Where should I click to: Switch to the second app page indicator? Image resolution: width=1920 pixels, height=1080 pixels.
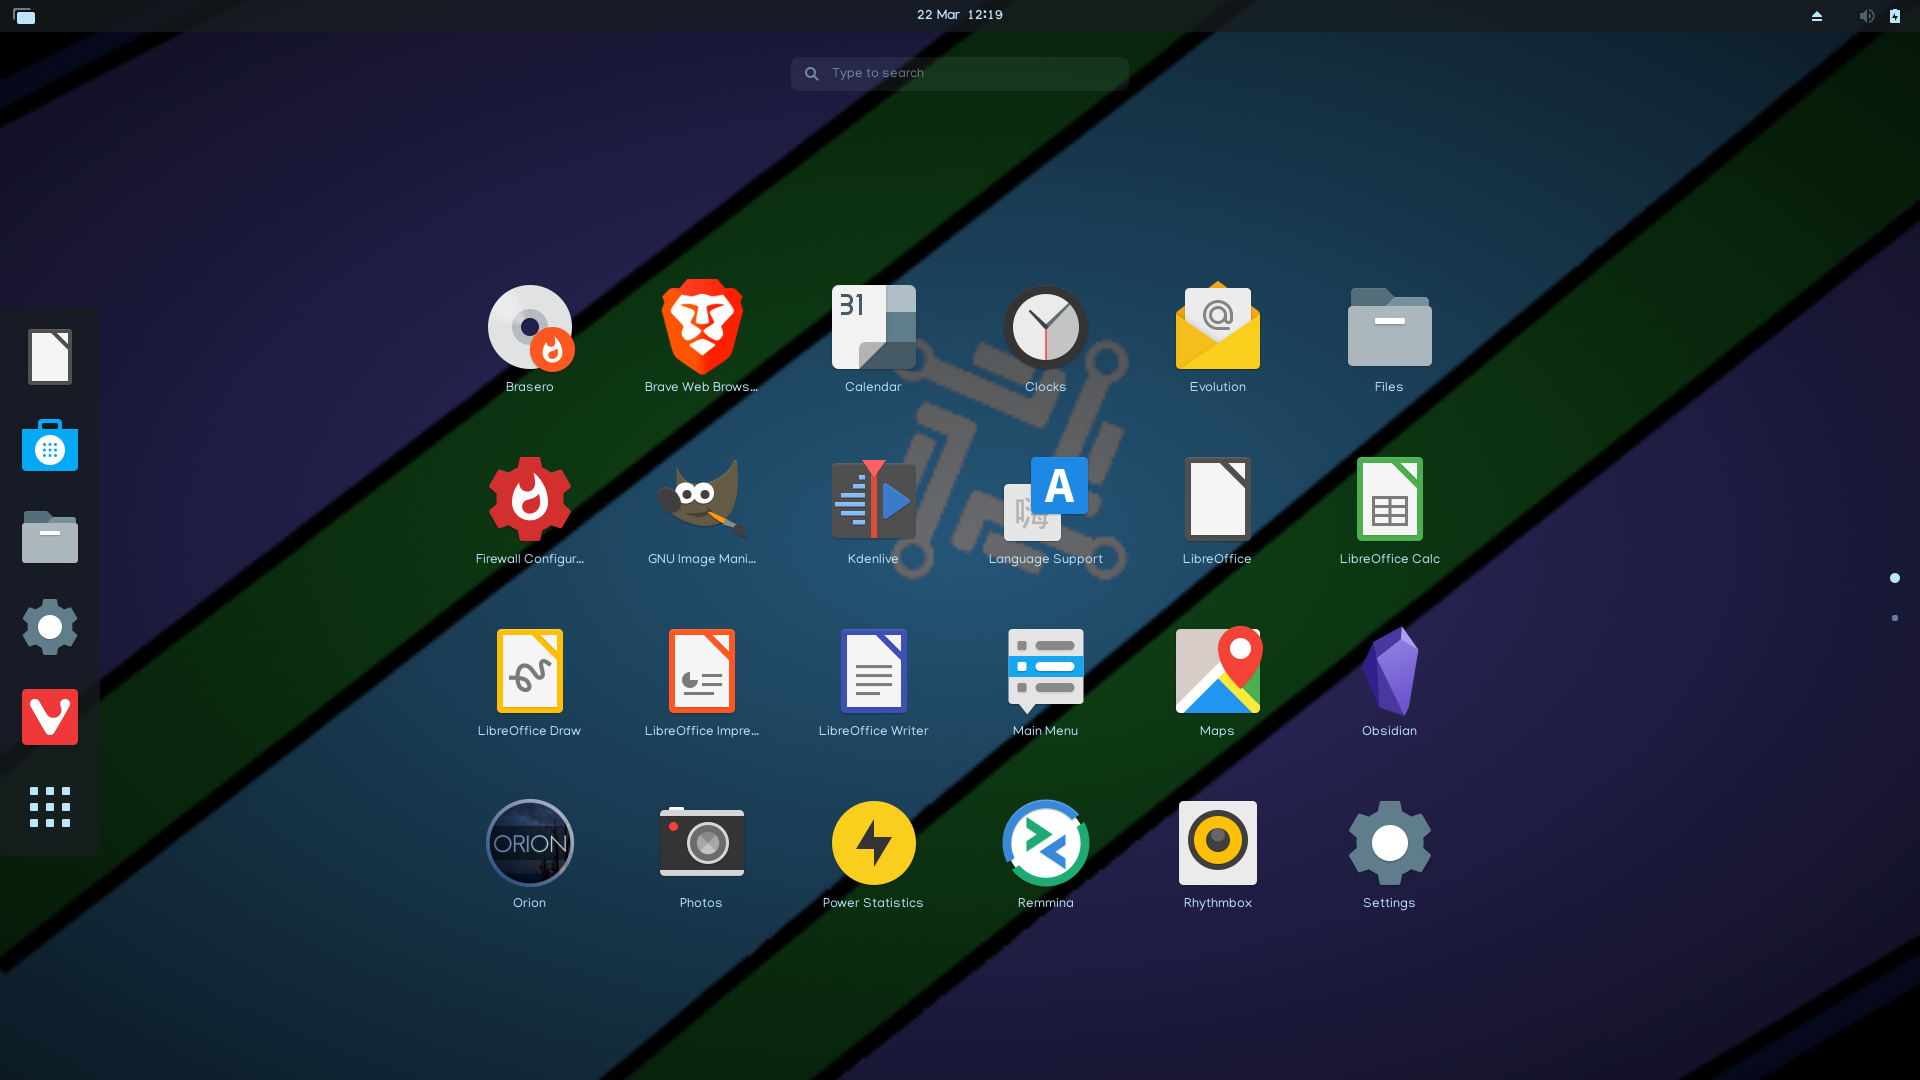pos(1894,618)
